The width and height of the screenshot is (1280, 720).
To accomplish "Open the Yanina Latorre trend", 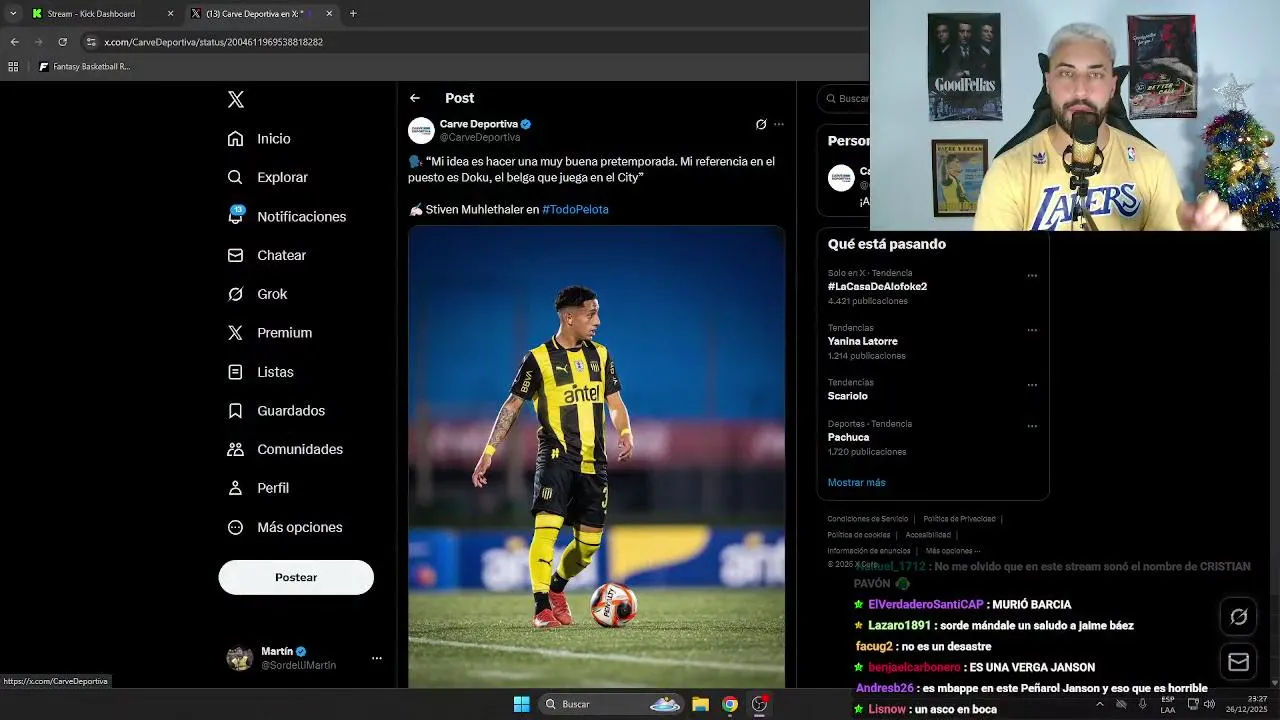I will (862, 341).
